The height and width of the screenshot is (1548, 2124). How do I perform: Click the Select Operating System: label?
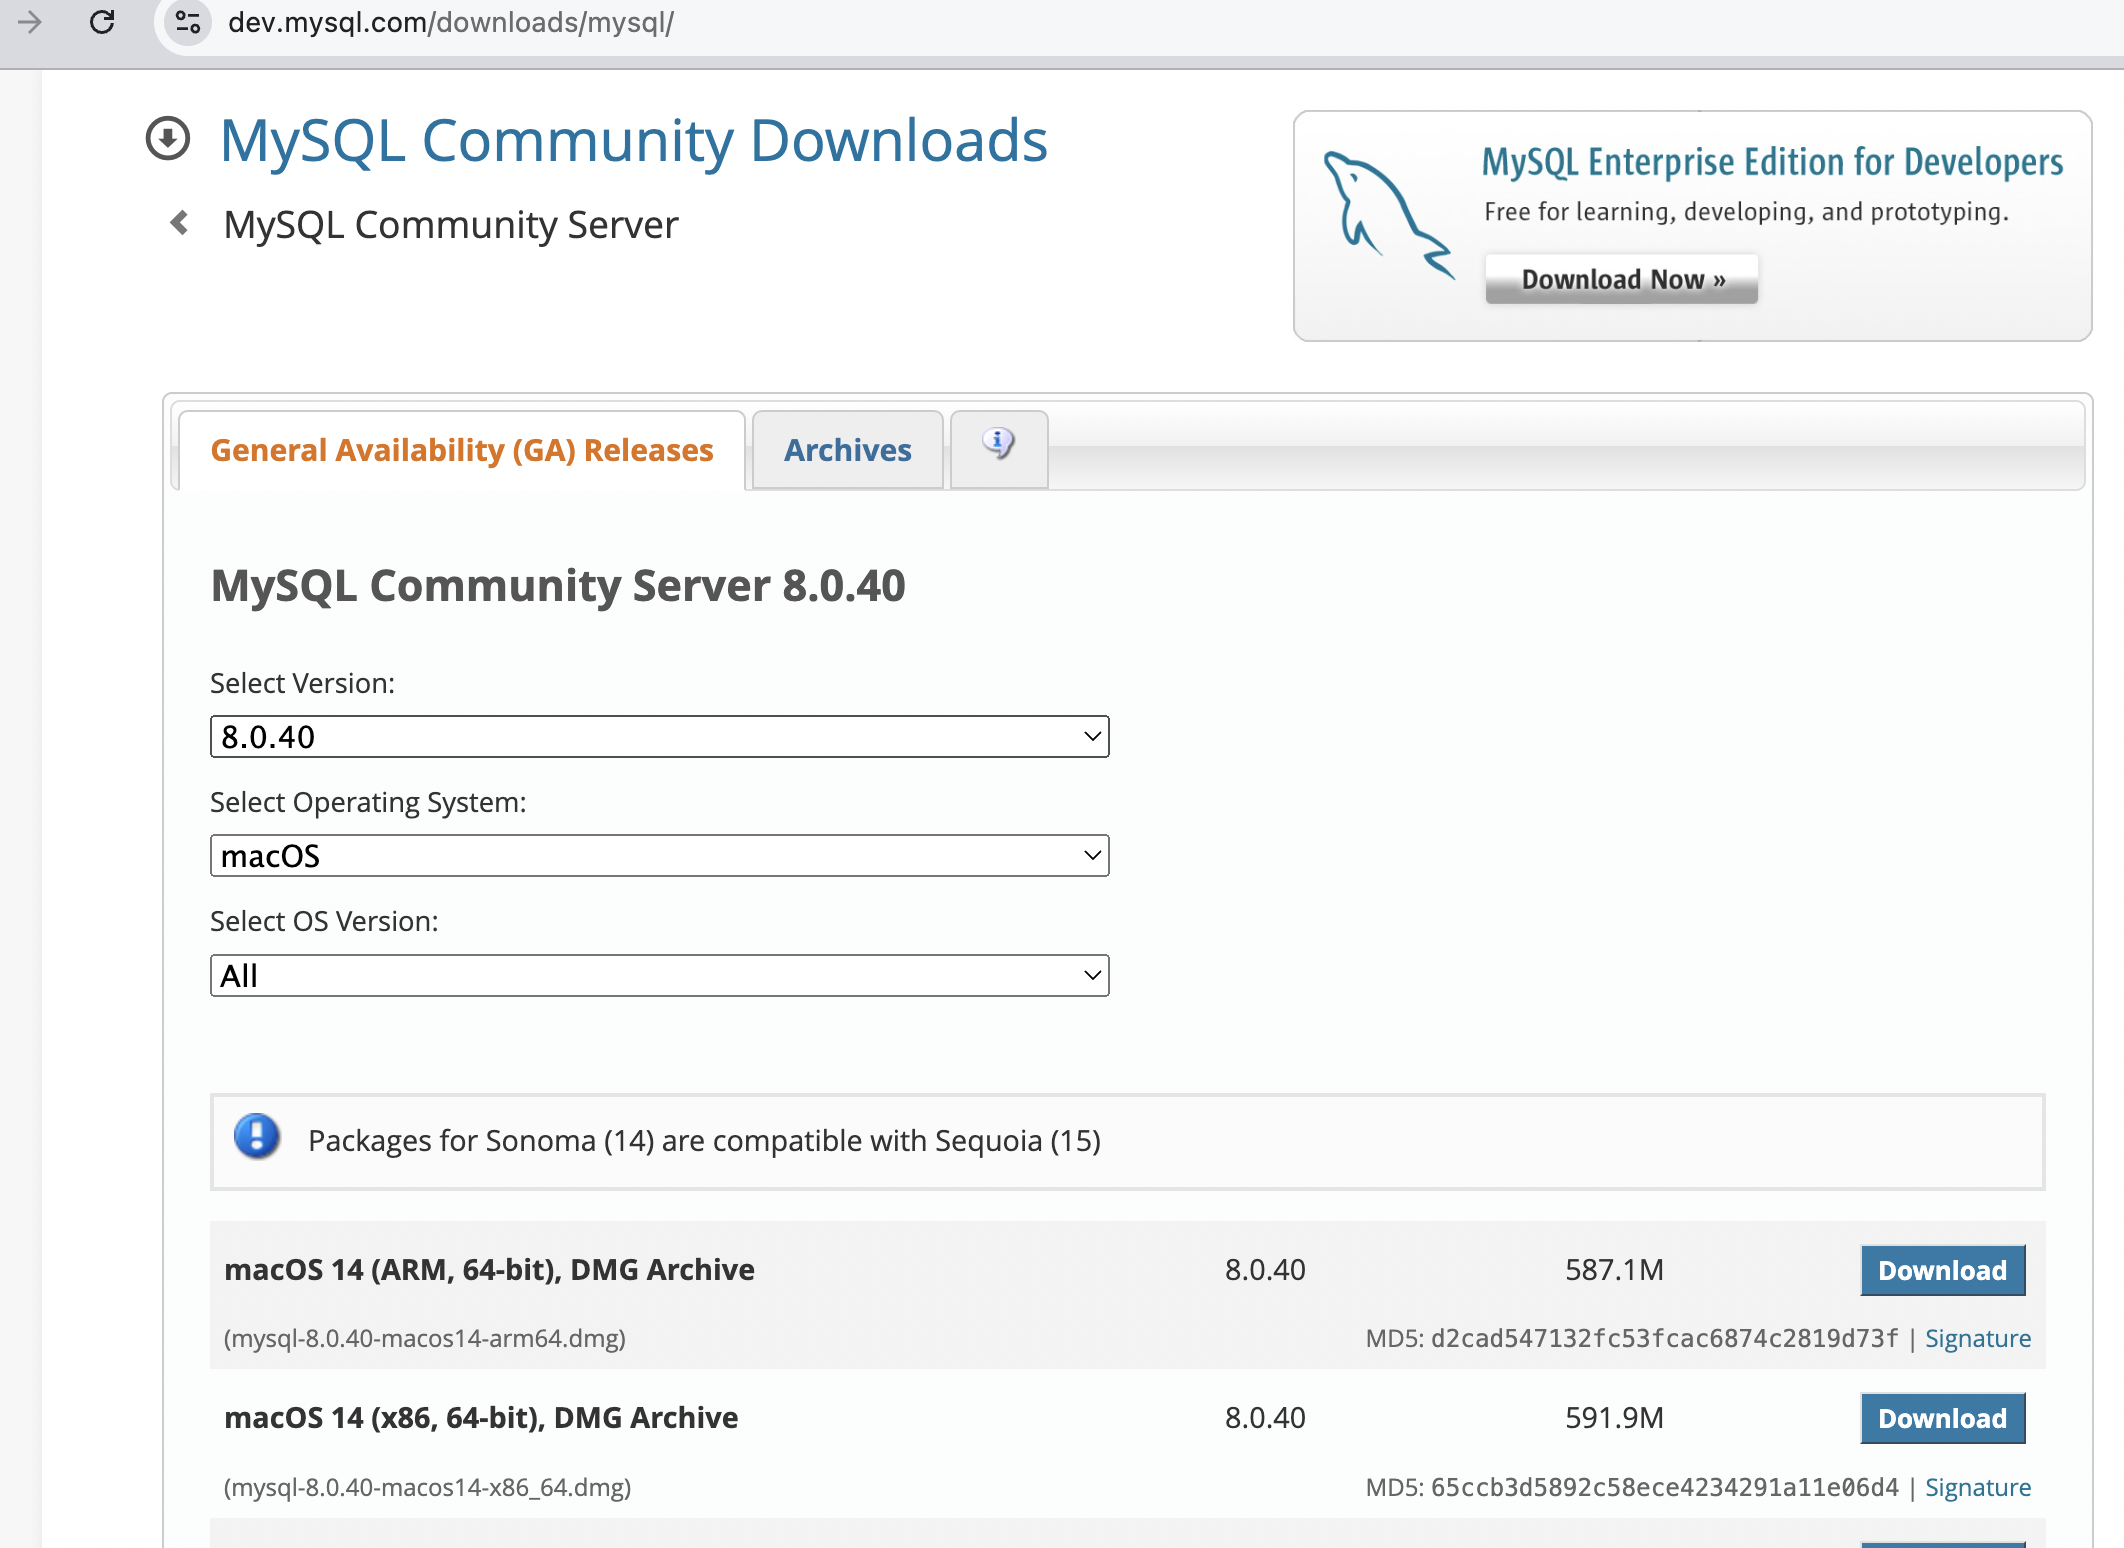[x=368, y=802]
